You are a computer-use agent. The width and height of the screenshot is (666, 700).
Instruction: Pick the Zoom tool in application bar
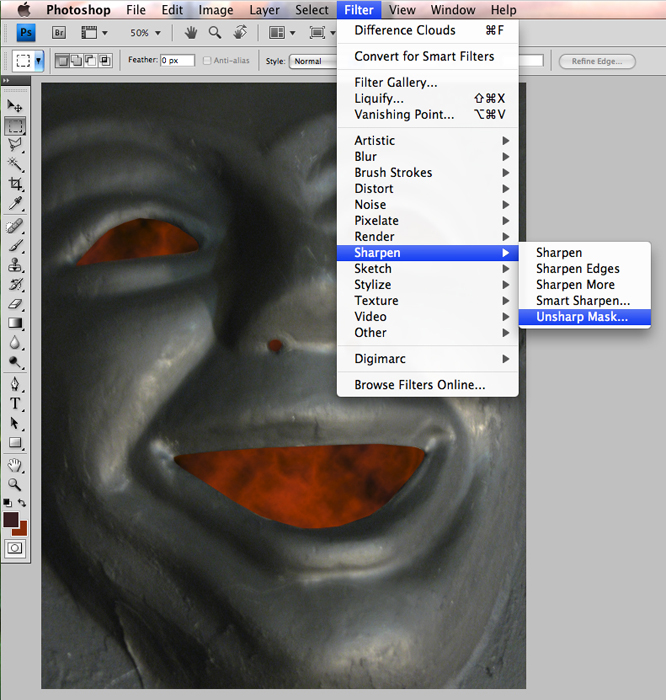(x=215, y=33)
